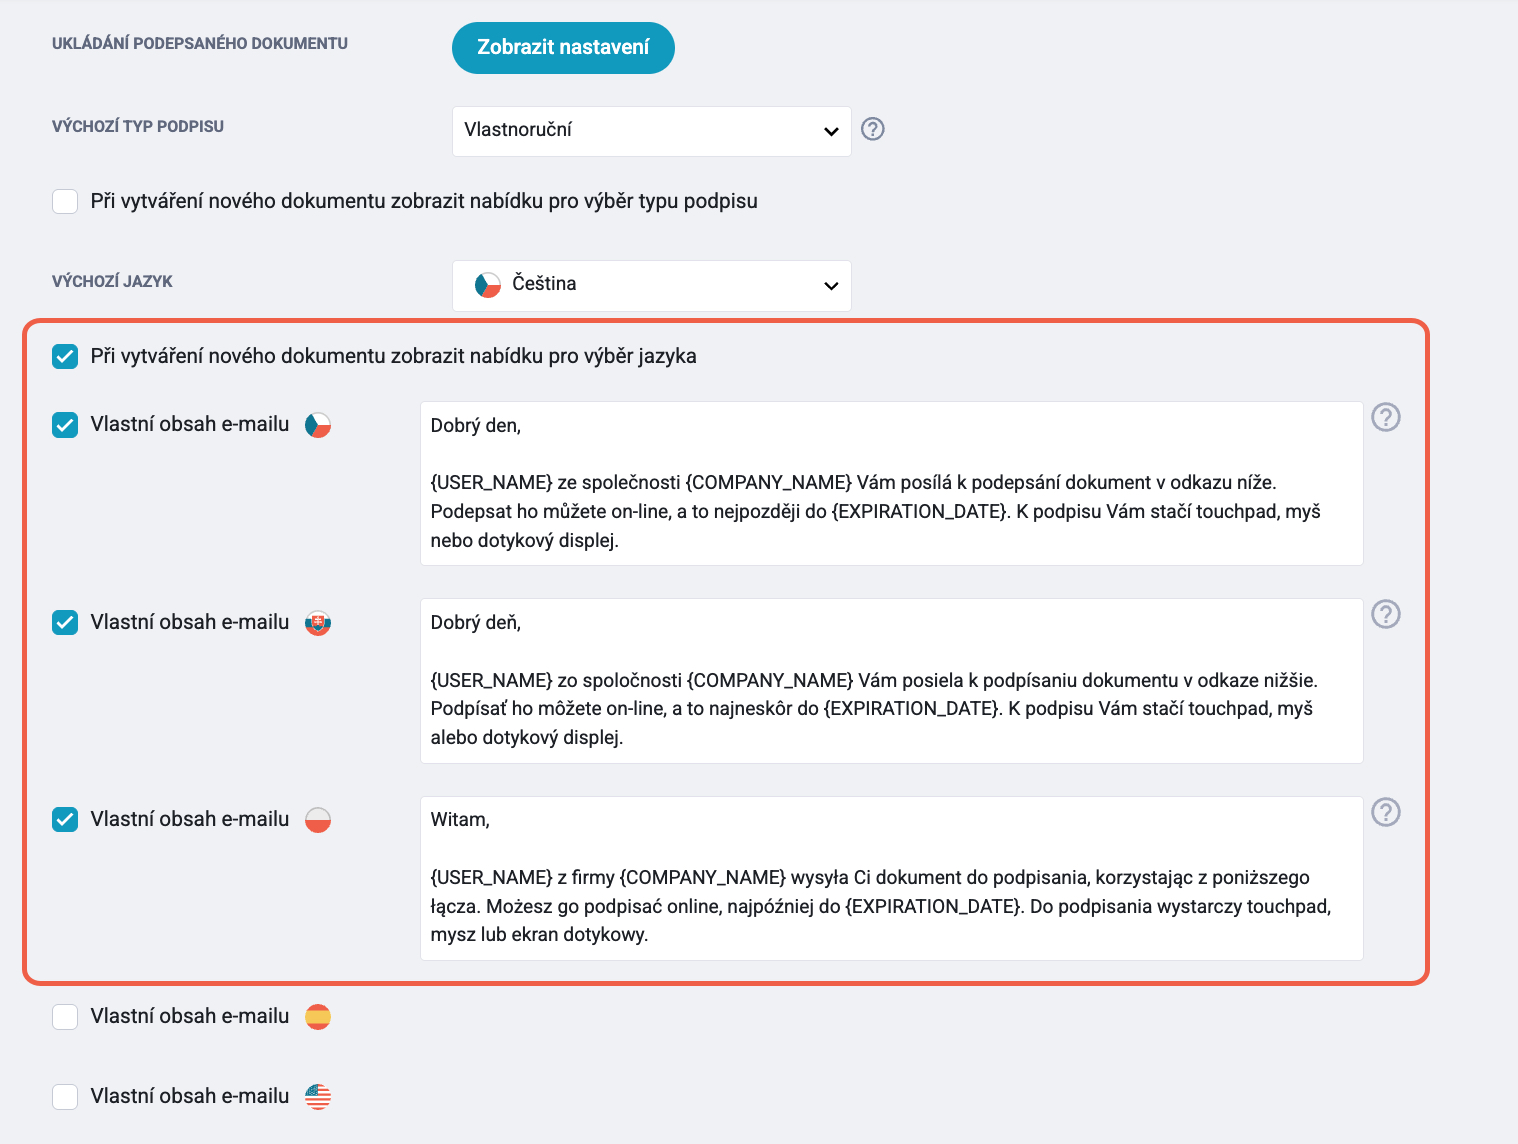Check custom e-mail content for English

(x=65, y=1097)
